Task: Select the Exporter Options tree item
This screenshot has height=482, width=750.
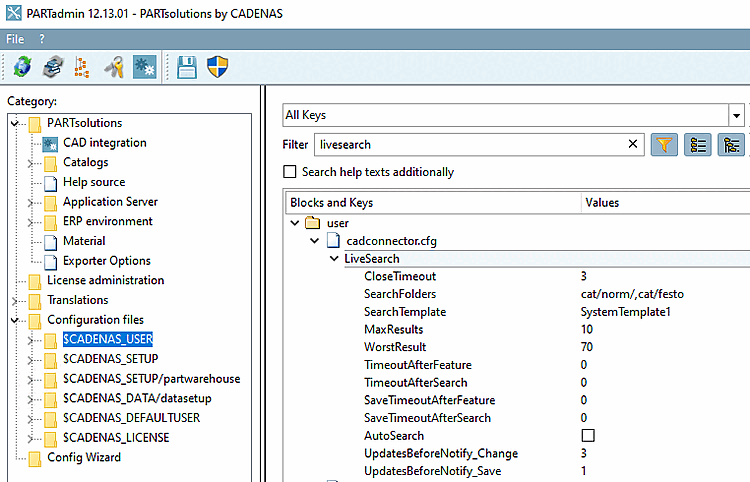Action: (107, 261)
